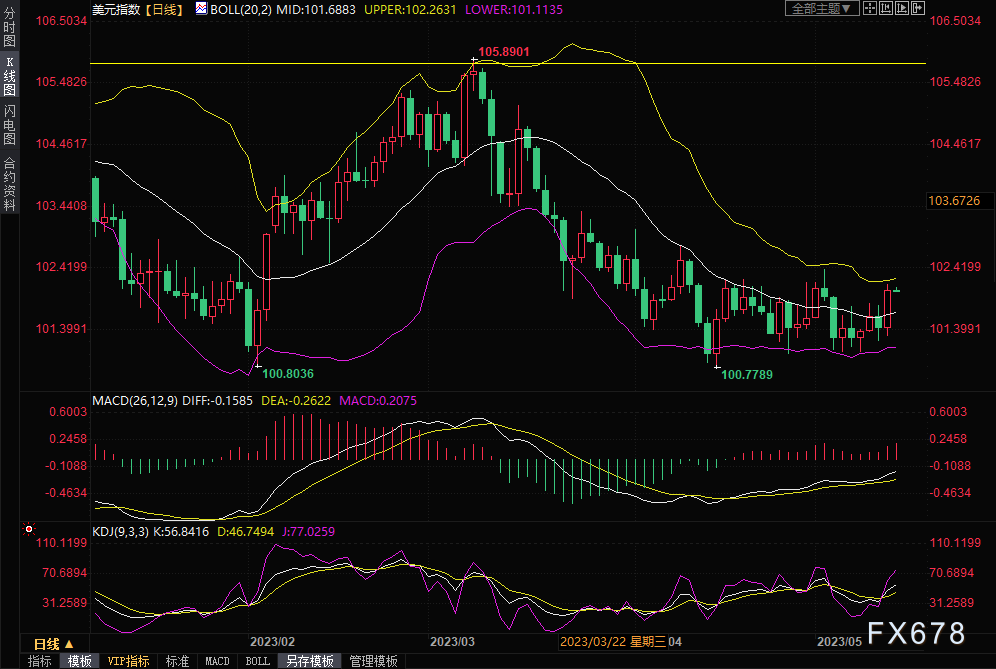The width and height of the screenshot is (996, 669).
Task: Select the 模板 bottom tab
Action: tap(80, 661)
